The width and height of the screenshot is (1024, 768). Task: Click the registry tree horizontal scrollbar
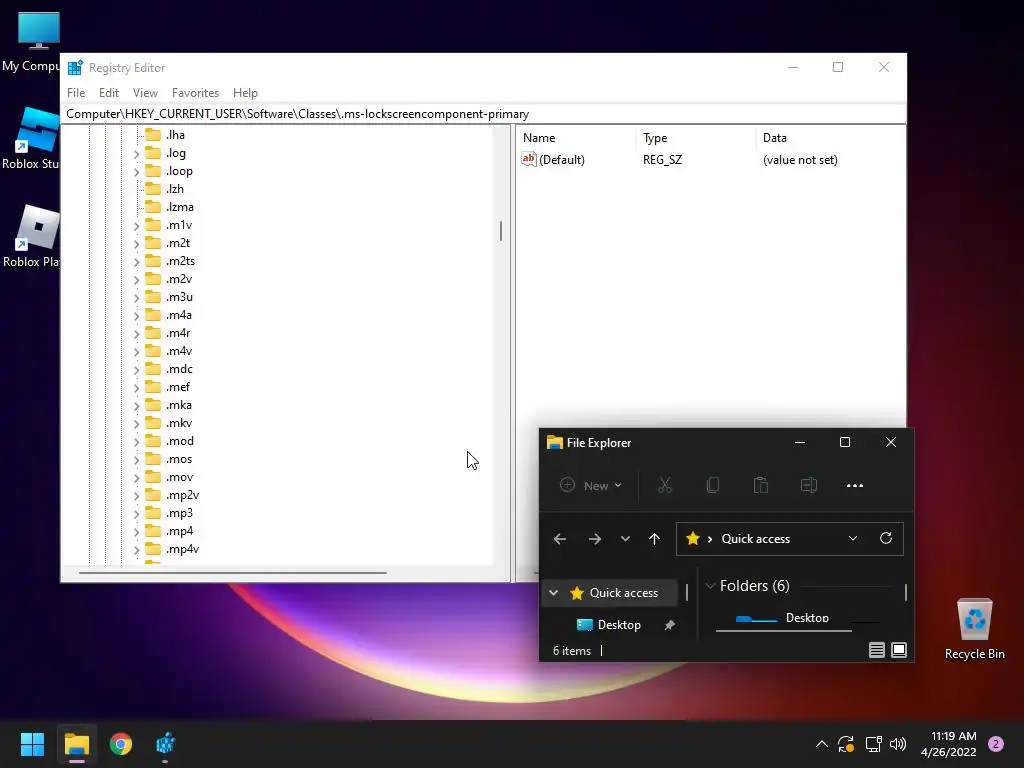click(x=232, y=573)
